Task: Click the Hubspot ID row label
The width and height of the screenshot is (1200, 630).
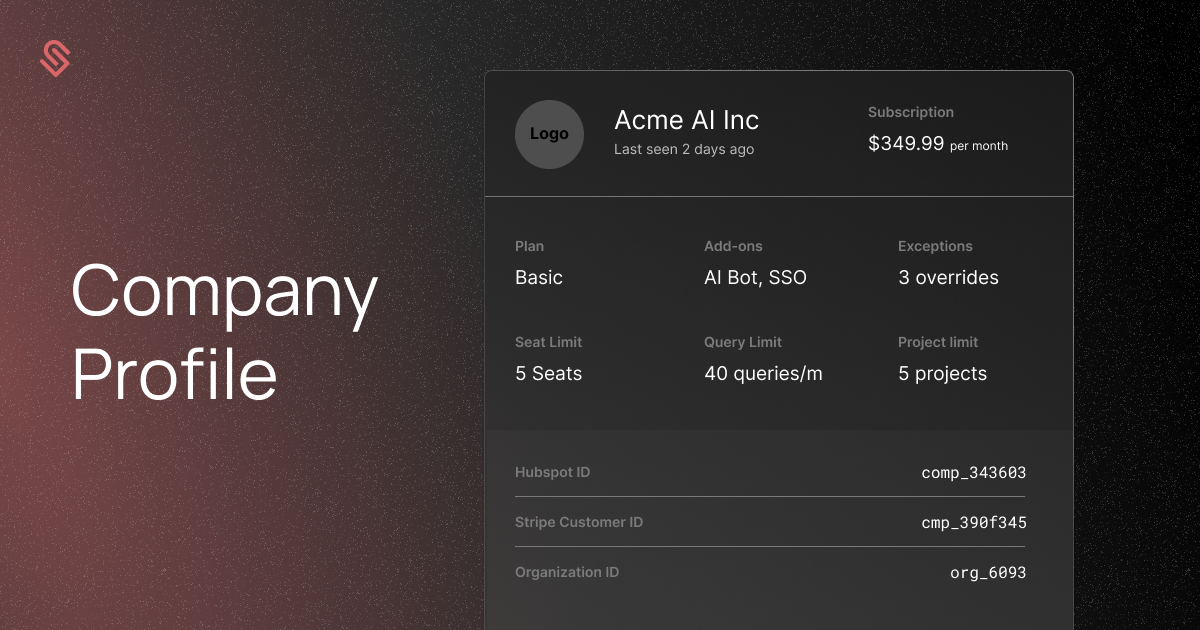Action: click(x=552, y=472)
